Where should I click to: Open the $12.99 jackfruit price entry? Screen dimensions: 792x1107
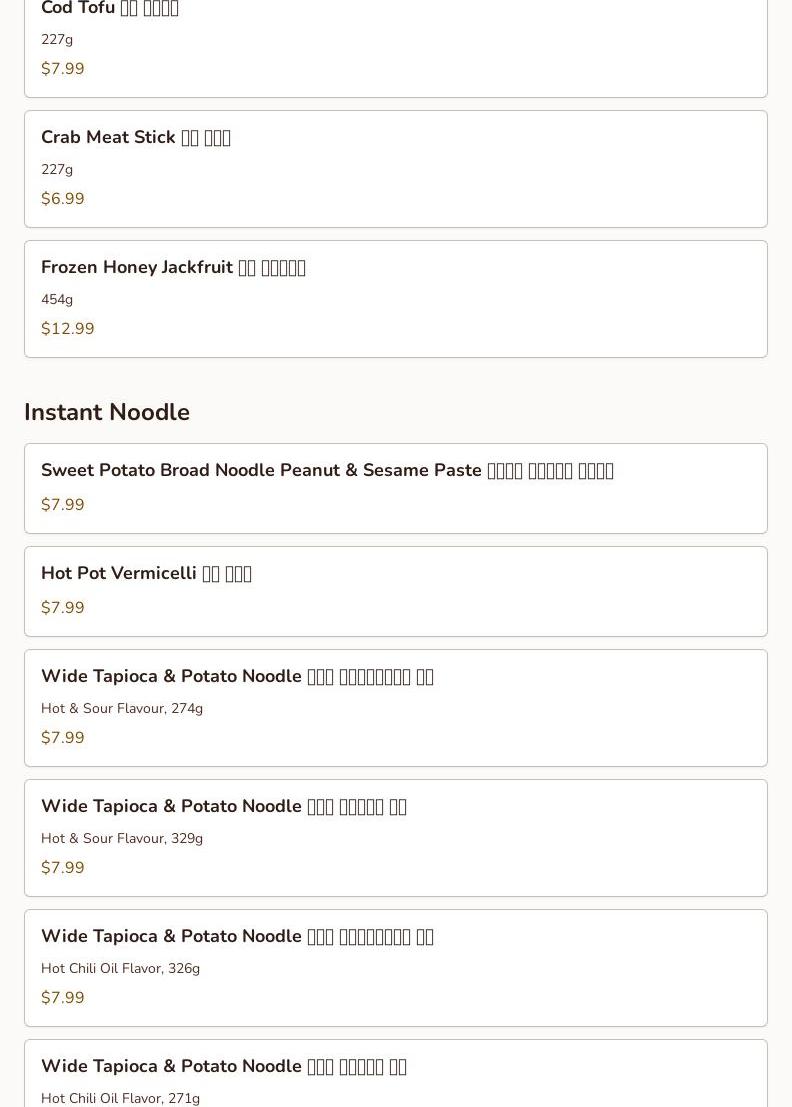pyautogui.click(x=68, y=328)
